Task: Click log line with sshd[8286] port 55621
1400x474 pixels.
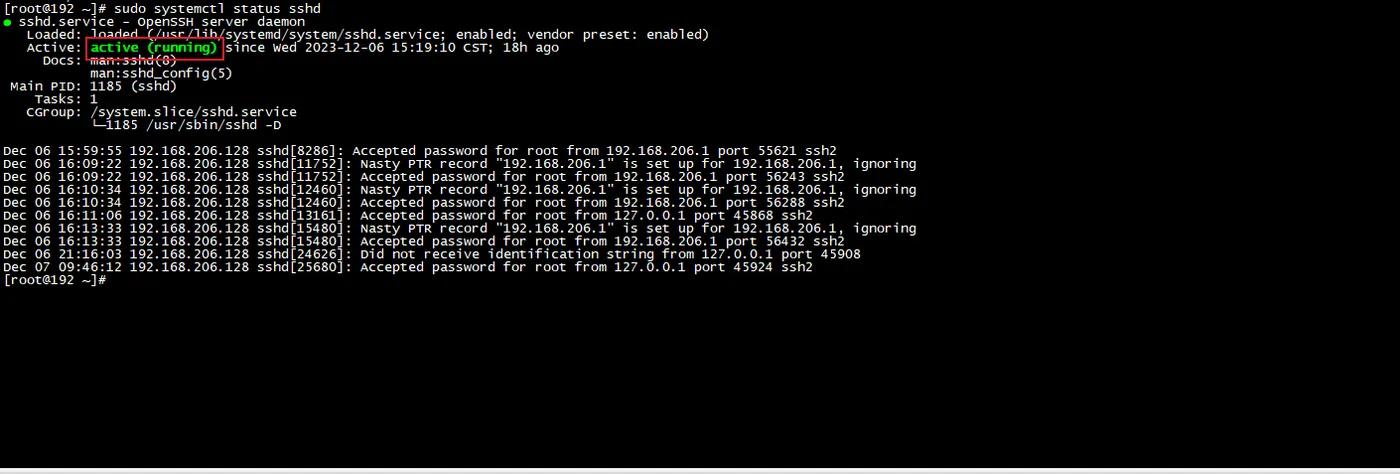Action: pyautogui.click(x=420, y=151)
